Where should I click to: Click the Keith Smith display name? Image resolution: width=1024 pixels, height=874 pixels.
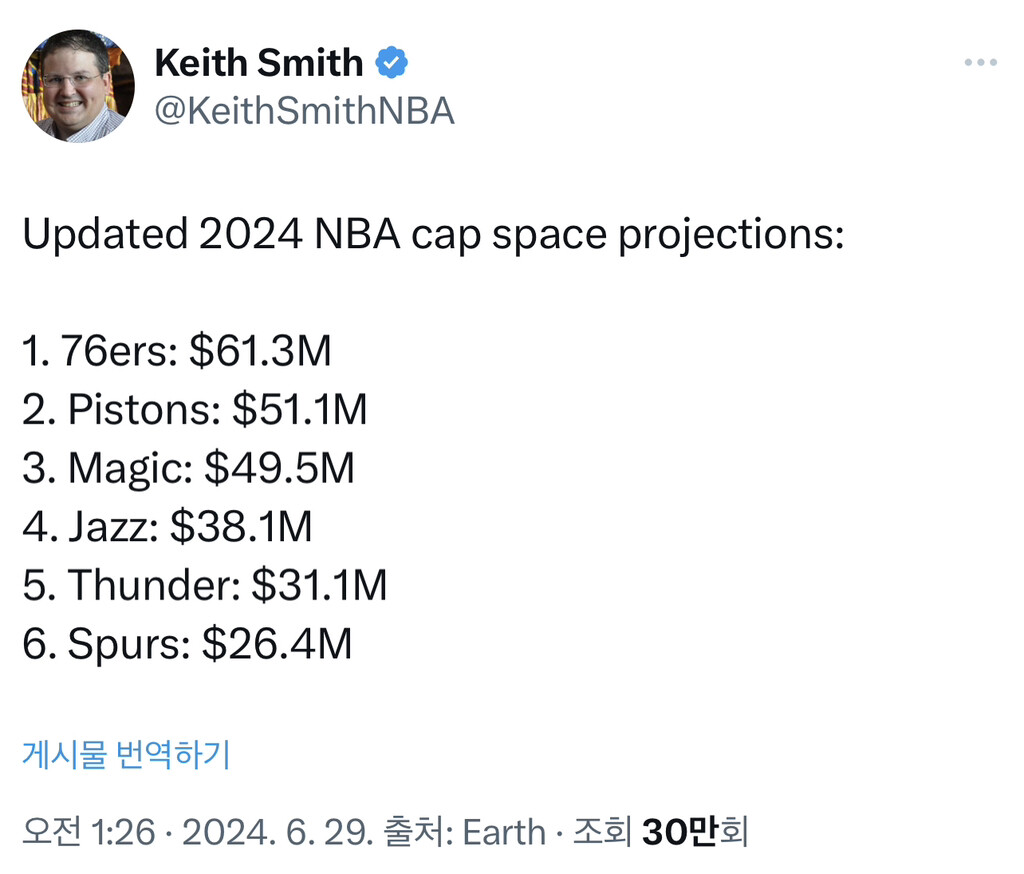pyautogui.click(x=258, y=64)
